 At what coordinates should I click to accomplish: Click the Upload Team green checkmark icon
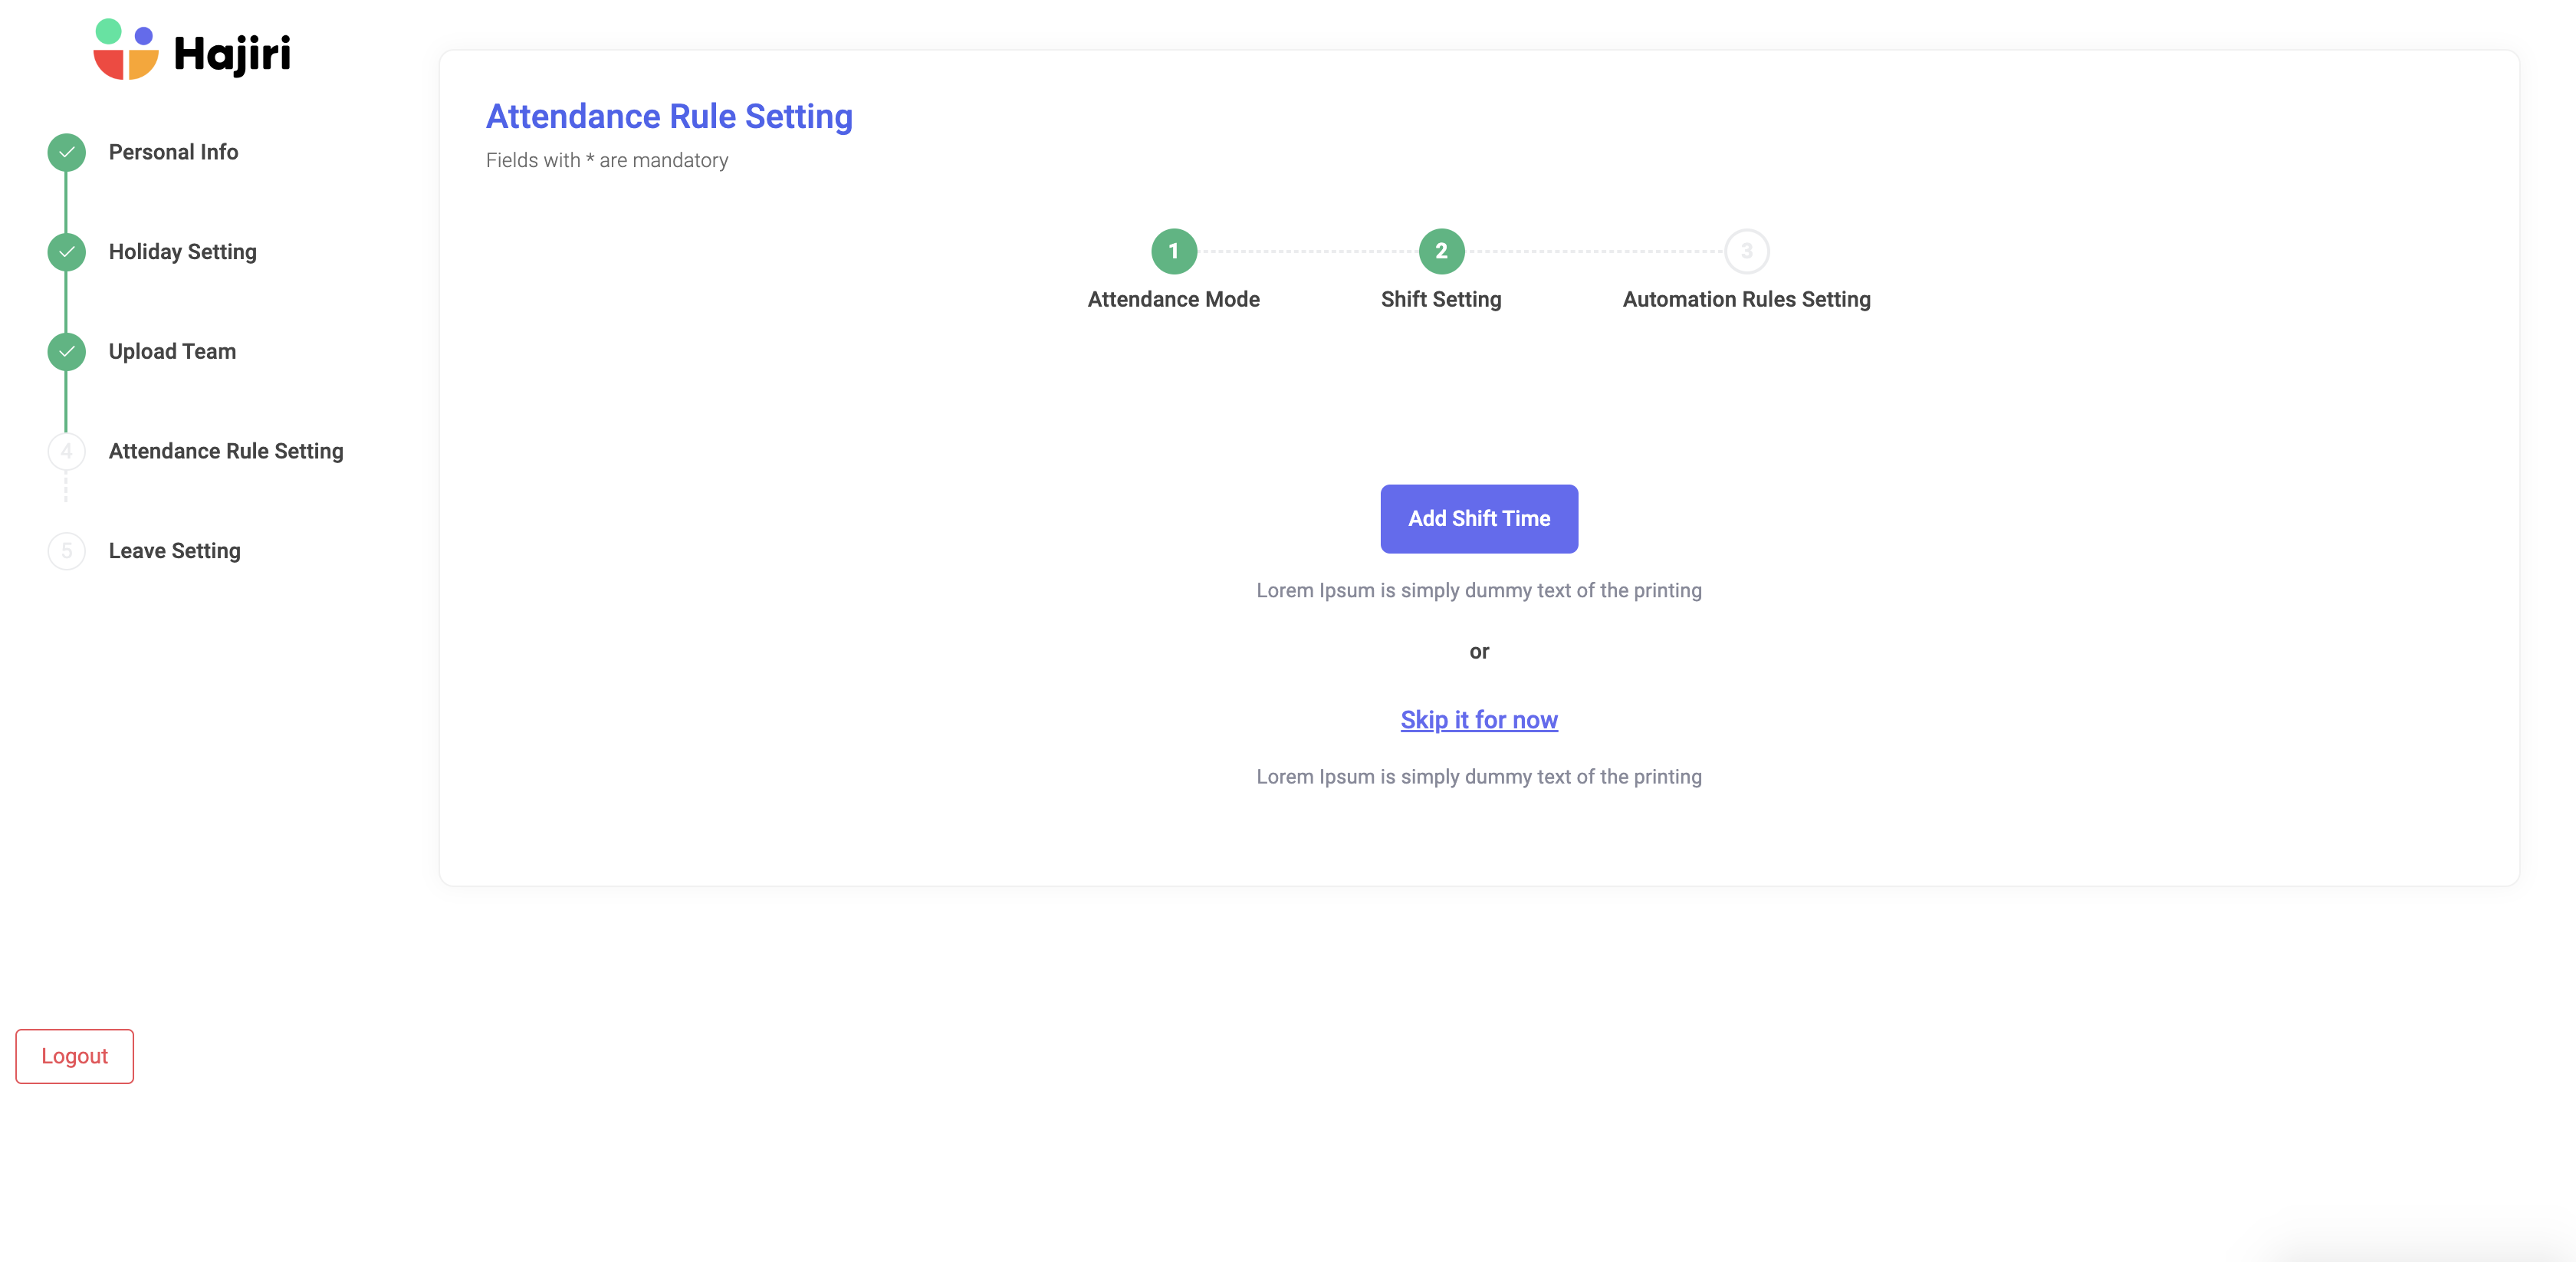click(x=66, y=352)
